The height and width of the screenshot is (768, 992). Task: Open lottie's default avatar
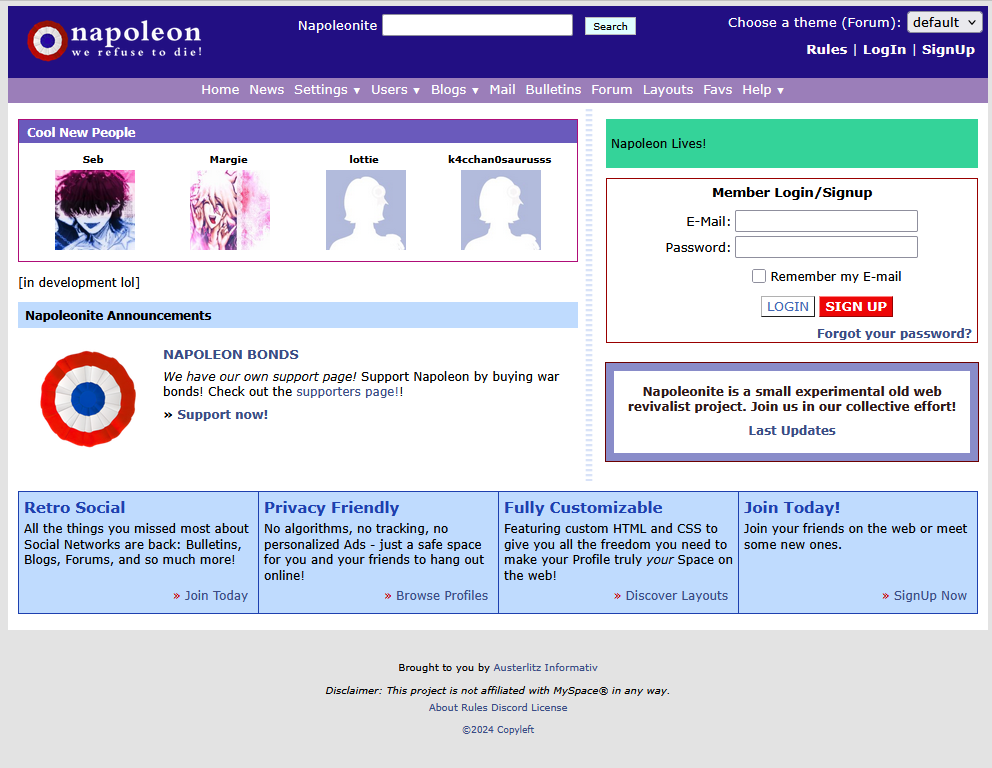pyautogui.click(x=366, y=209)
